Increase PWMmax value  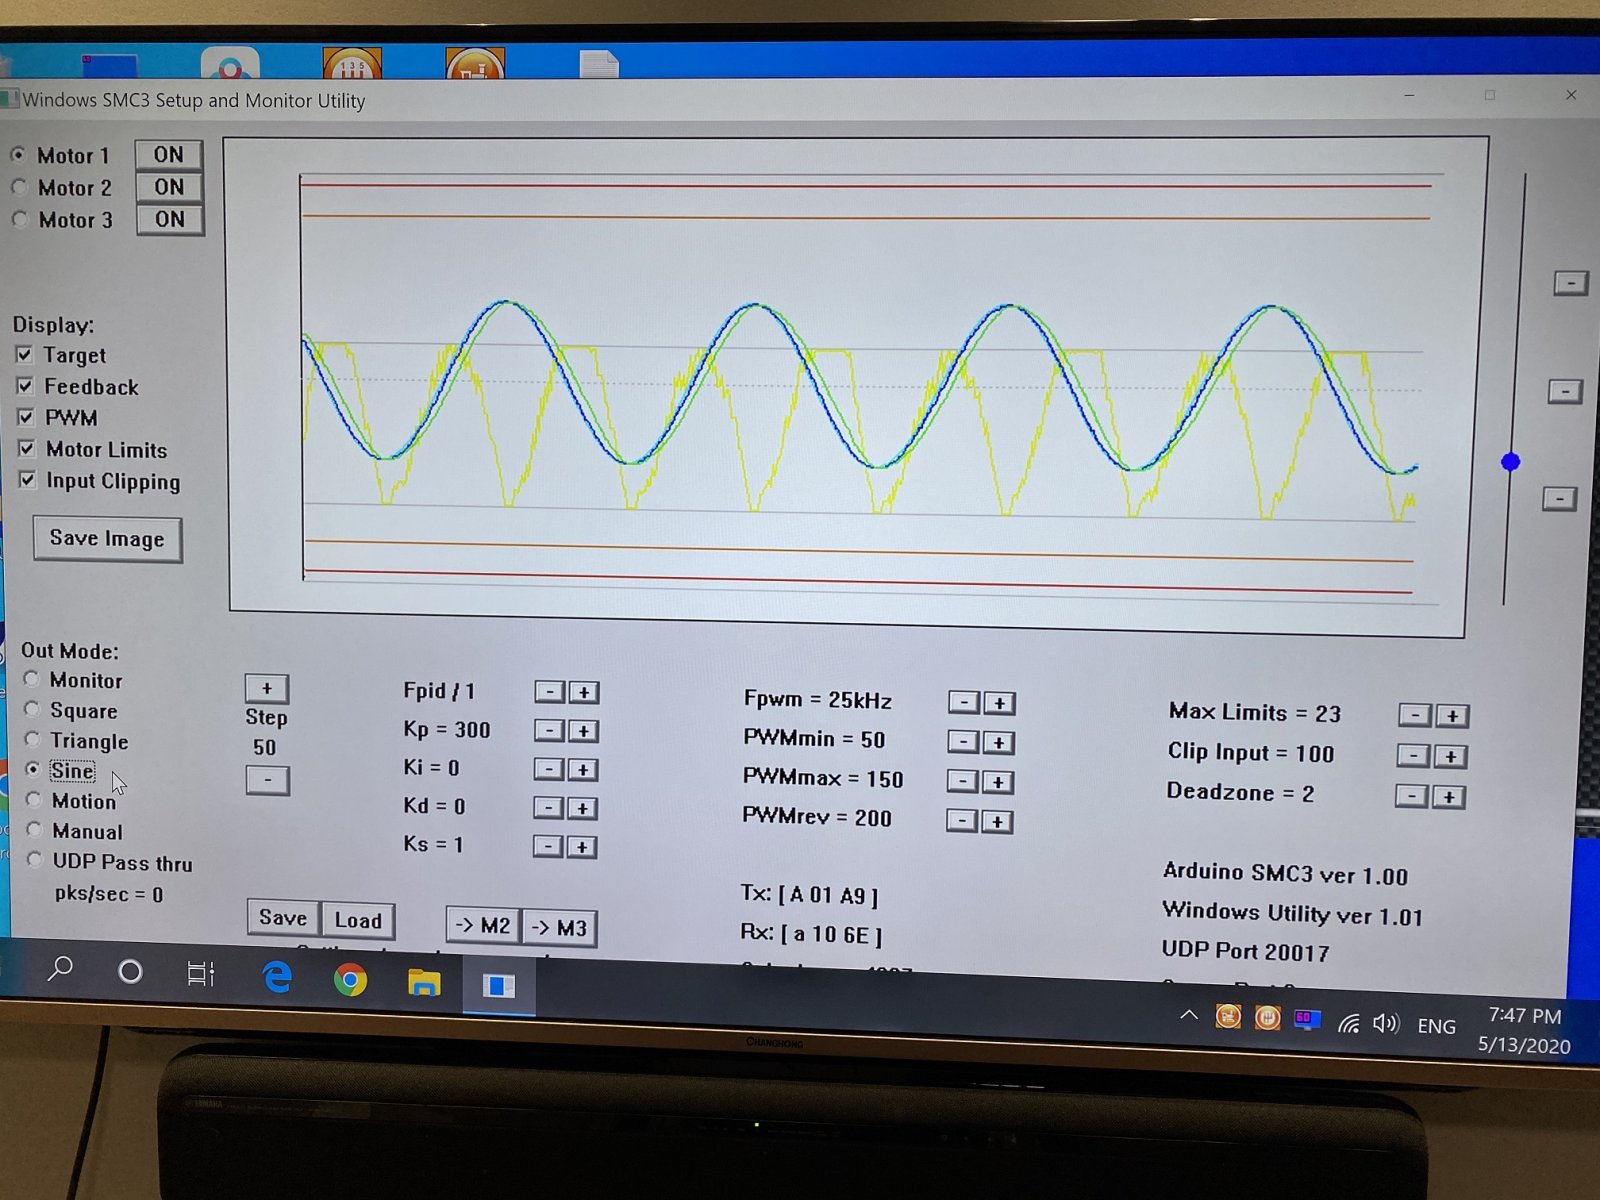click(997, 782)
